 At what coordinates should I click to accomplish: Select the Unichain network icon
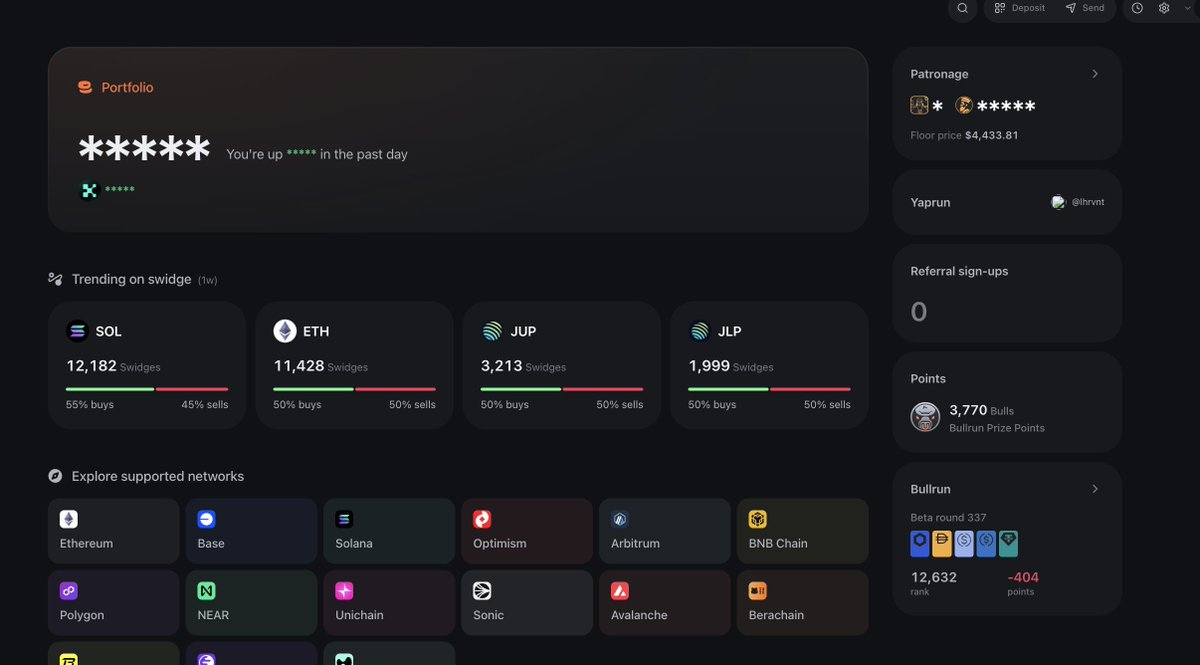click(344, 591)
